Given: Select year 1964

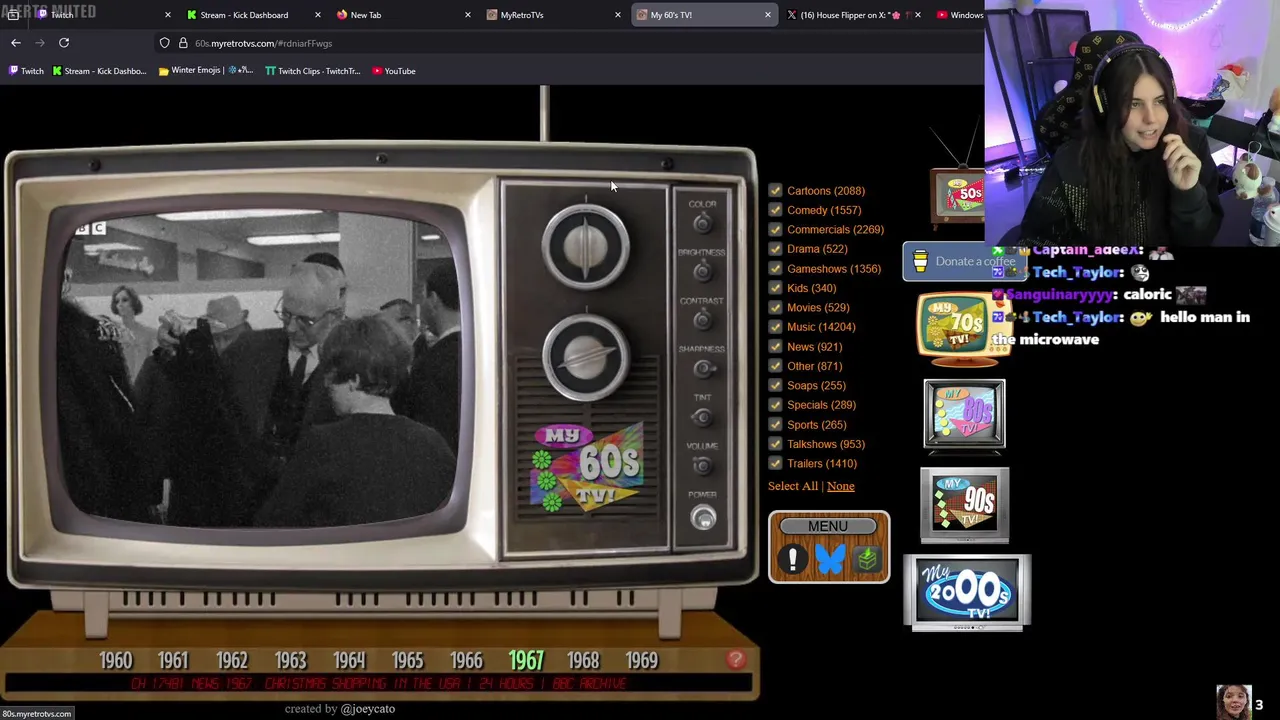Looking at the screenshot, I should tap(349, 661).
